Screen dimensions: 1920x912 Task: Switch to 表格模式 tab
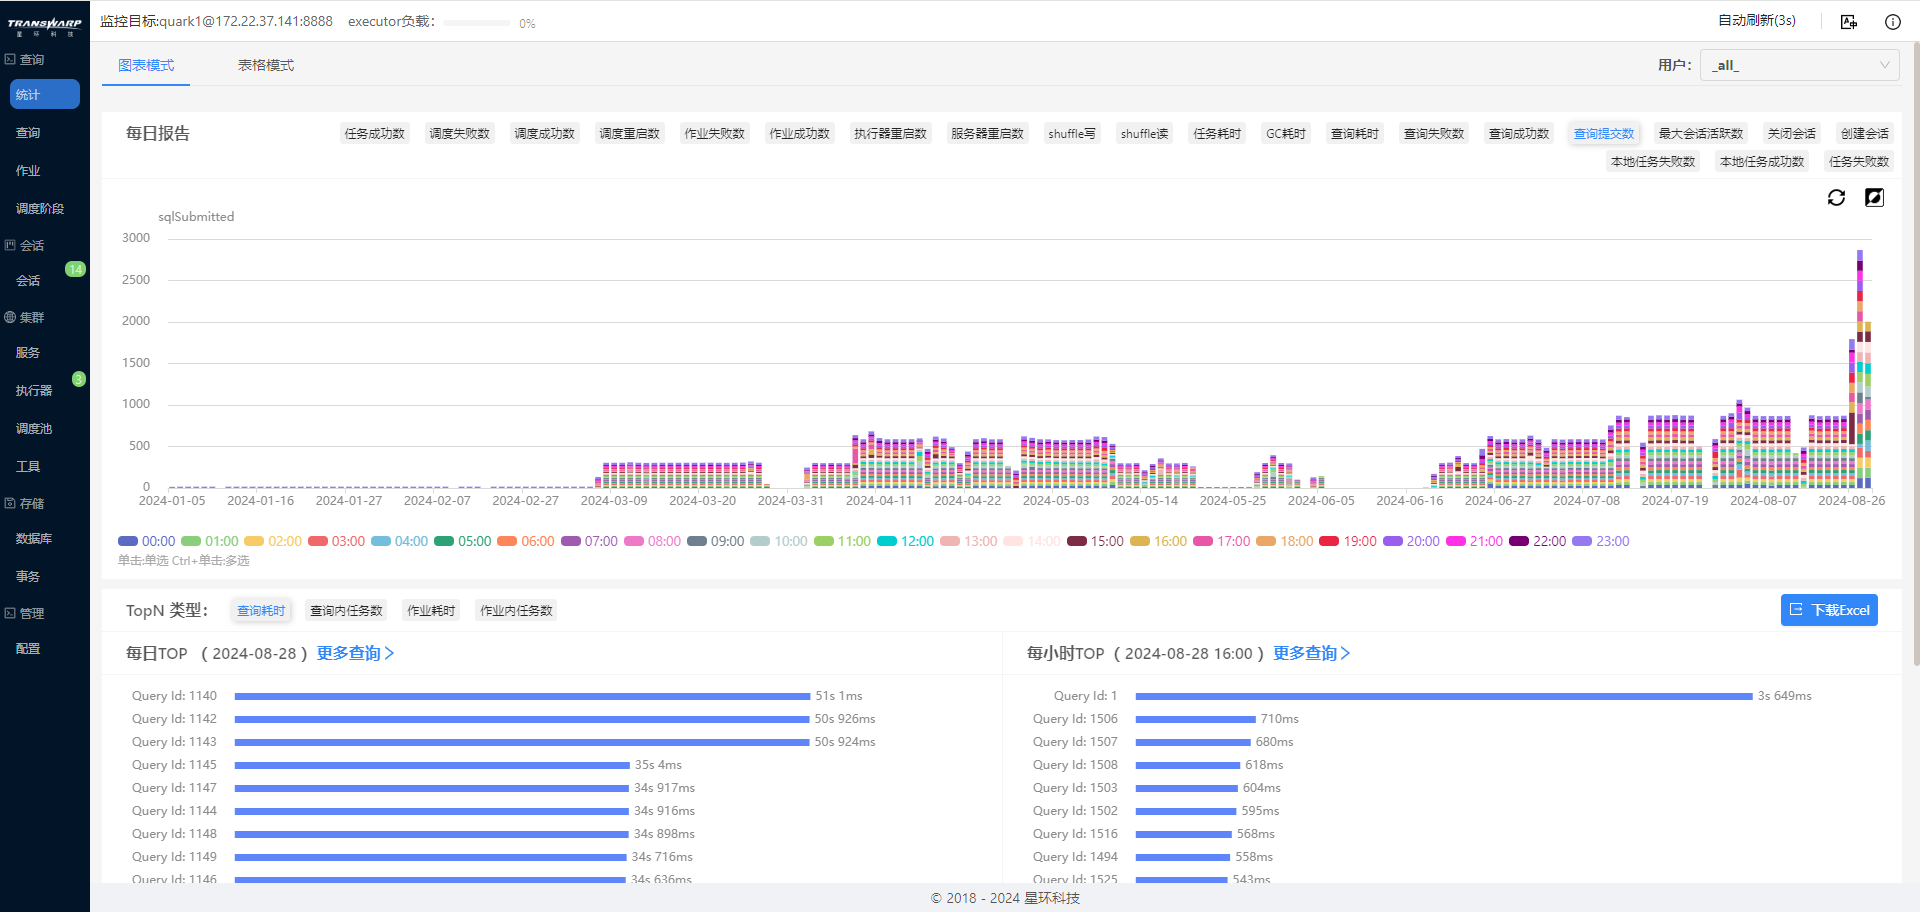point(266,65)
